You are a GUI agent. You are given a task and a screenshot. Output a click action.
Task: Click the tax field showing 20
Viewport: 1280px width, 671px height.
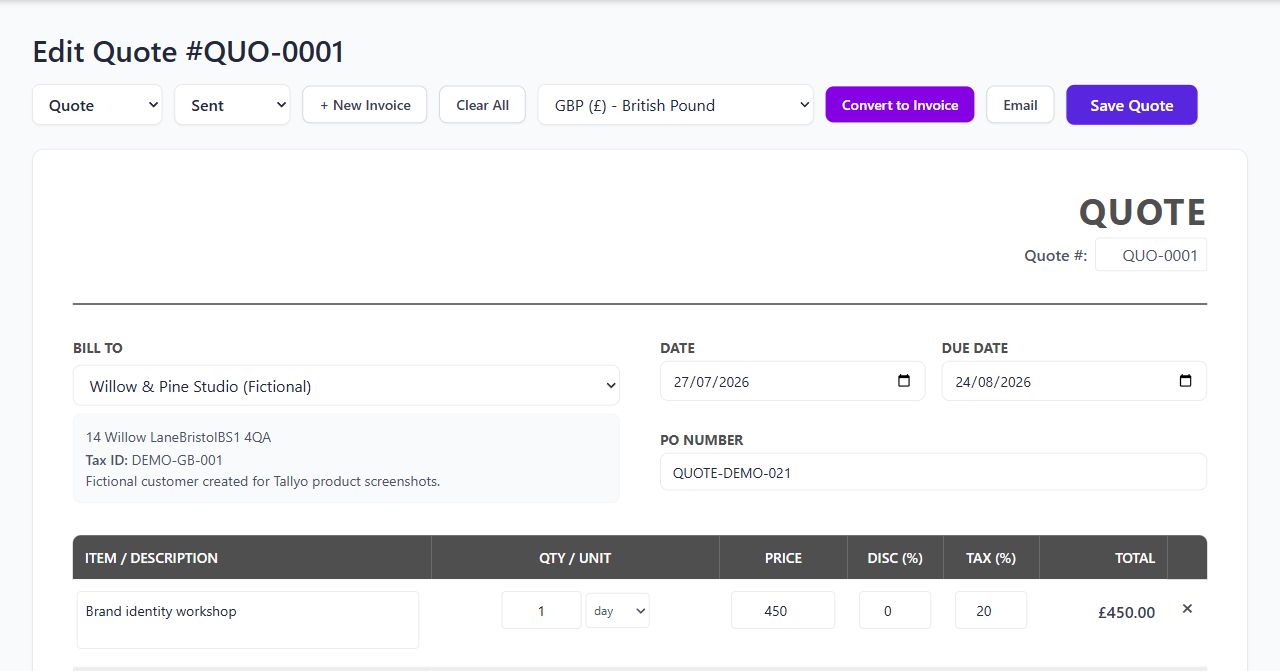[x=991, y=610]
